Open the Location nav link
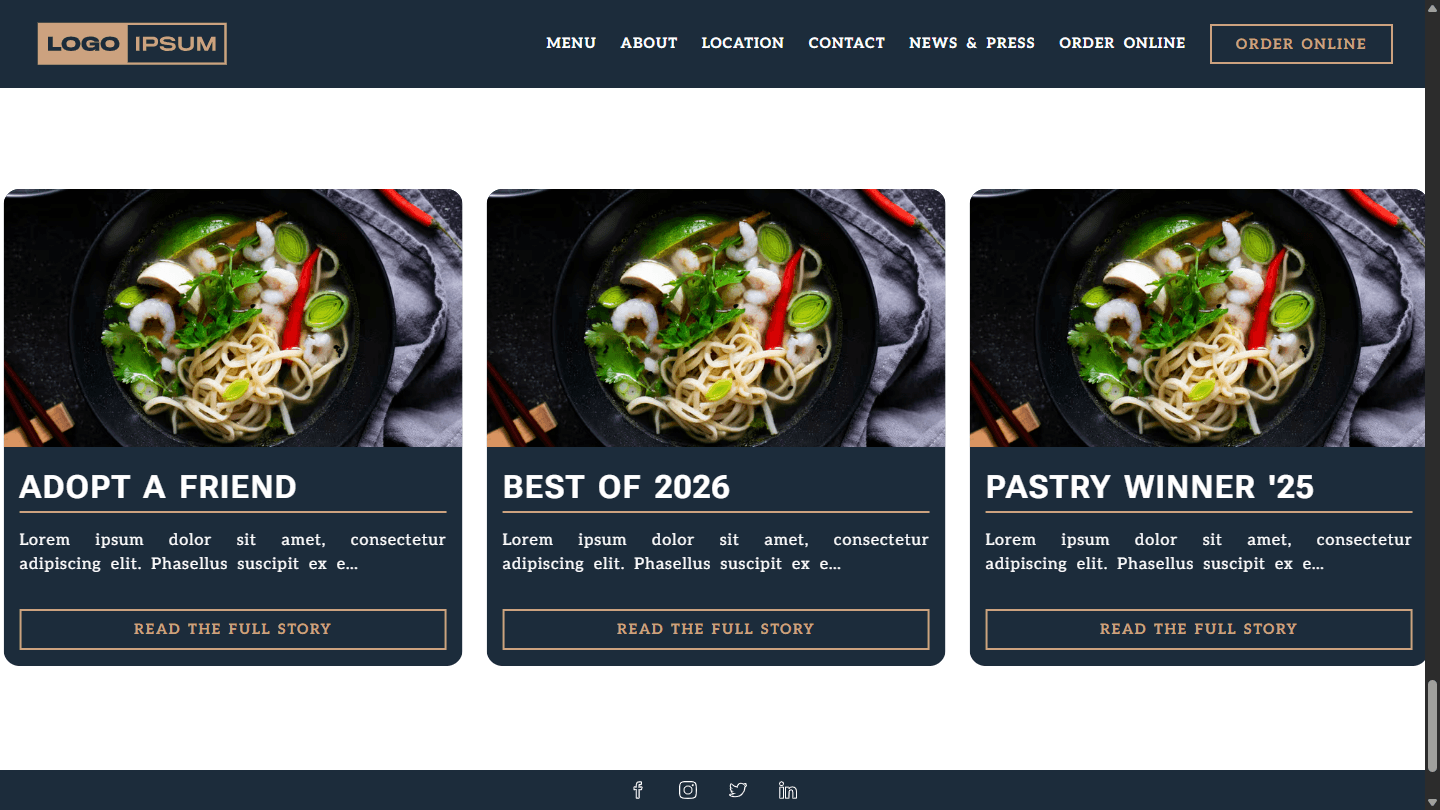Image resolution: width=1440 pixels, height=810 pixels. click(743, 43)
